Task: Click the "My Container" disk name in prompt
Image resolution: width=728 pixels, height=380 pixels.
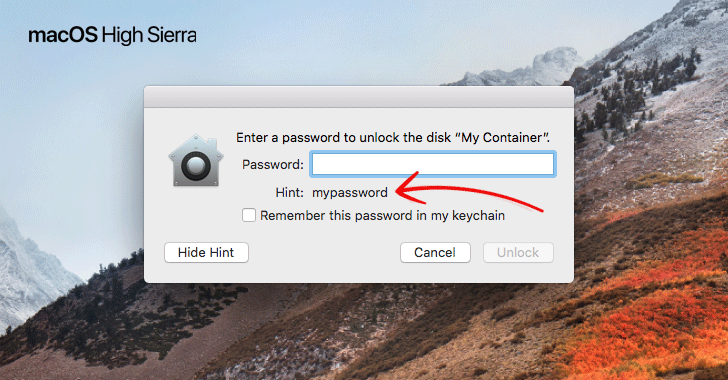Action: pos(501,138)
